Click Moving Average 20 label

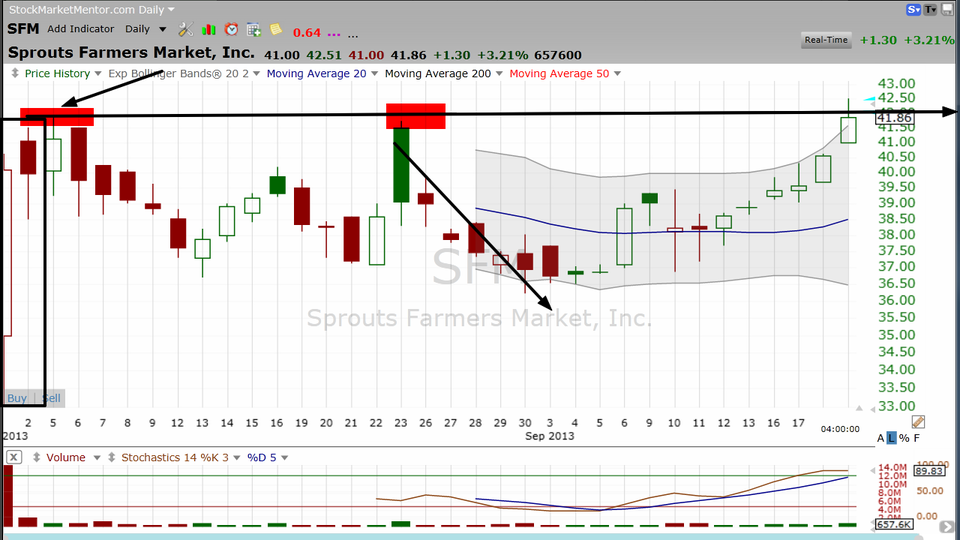(317, 73)
